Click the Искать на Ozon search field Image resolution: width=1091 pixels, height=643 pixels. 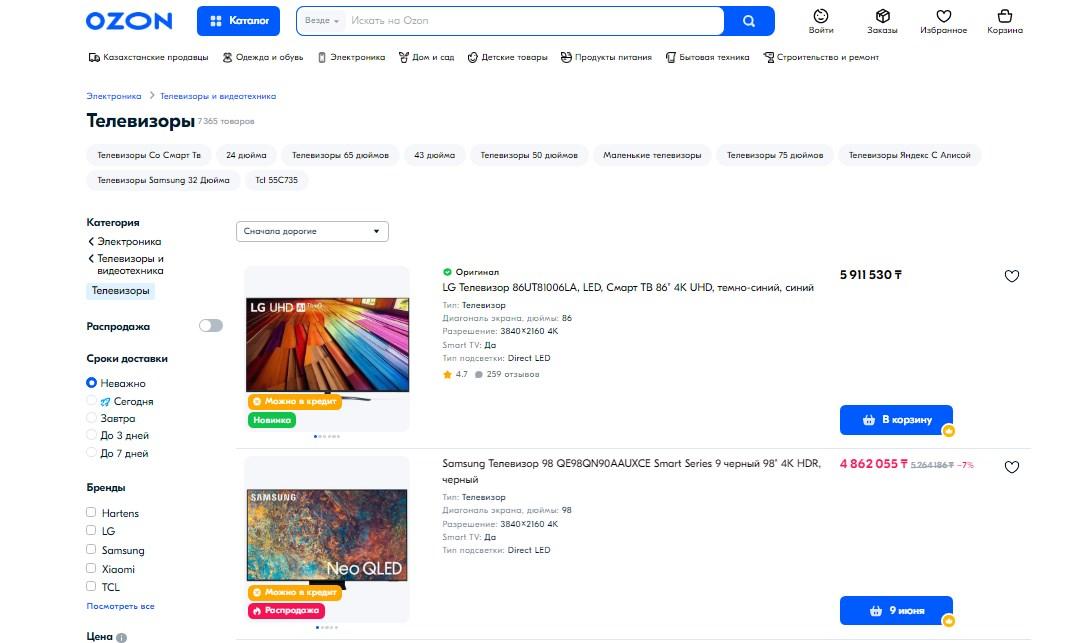[x=532, y=21]
